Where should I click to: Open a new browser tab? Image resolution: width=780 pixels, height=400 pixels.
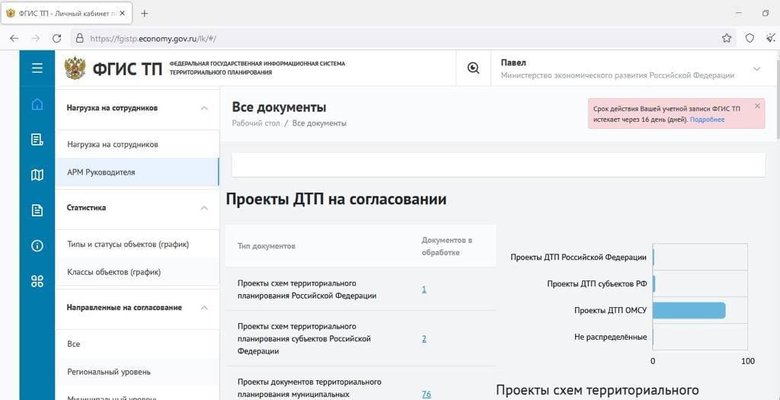pos(144,13)
